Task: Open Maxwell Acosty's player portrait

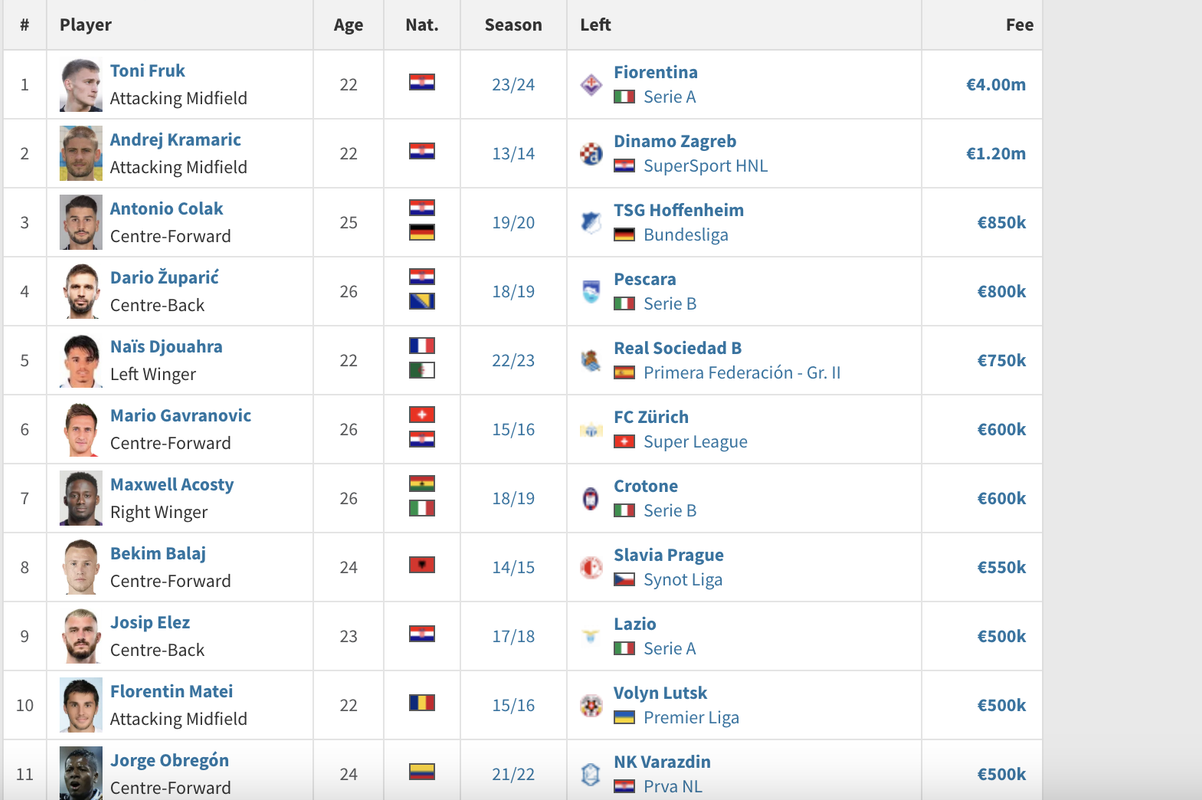Action: click(x=81, y=499)
